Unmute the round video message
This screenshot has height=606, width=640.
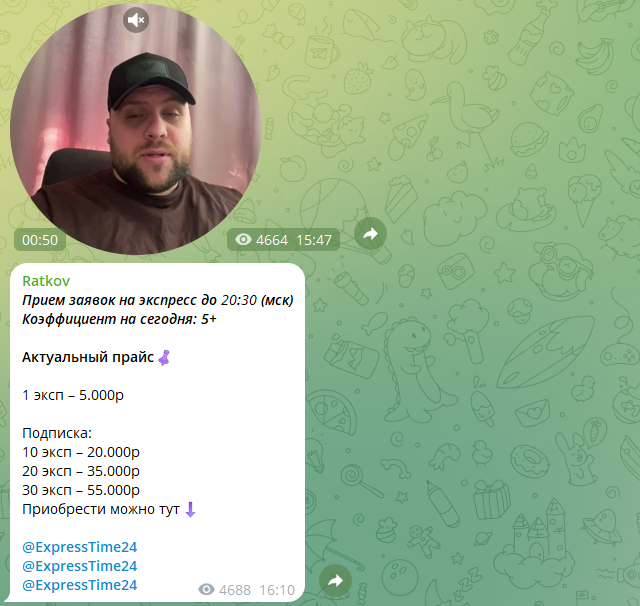pos(136,20)
